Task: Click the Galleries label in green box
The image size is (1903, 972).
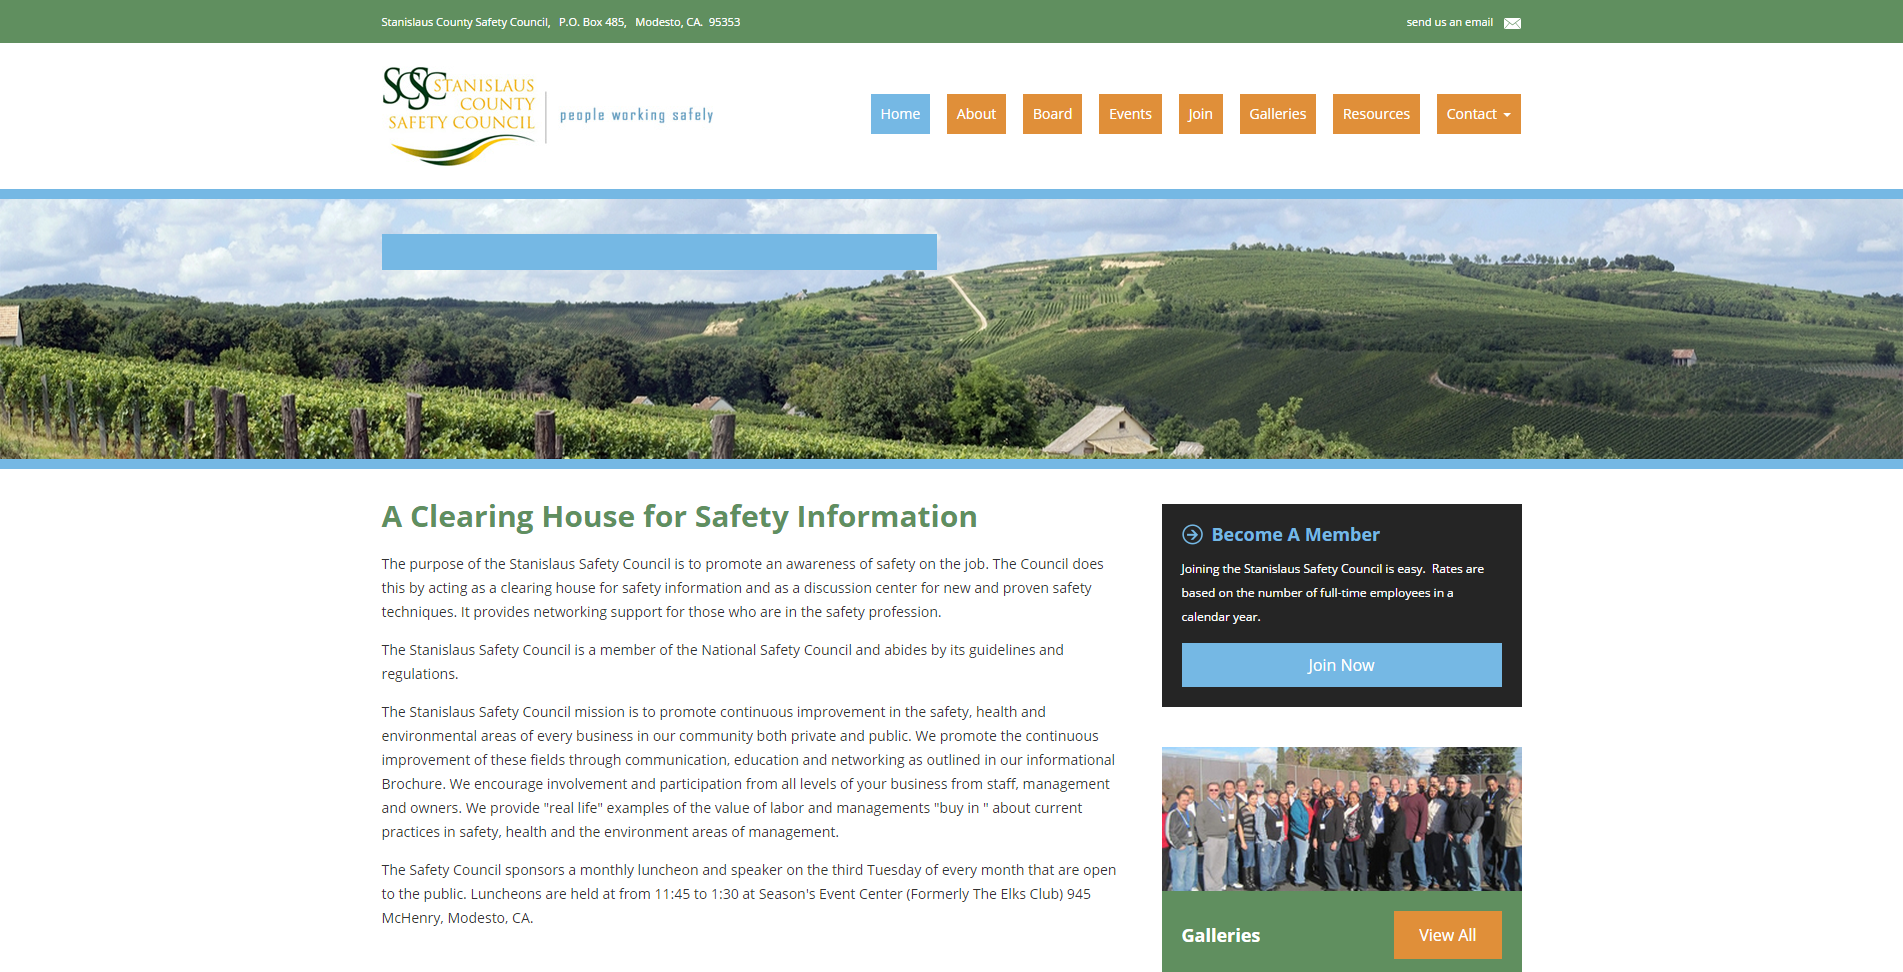Action: (1220, 935)
